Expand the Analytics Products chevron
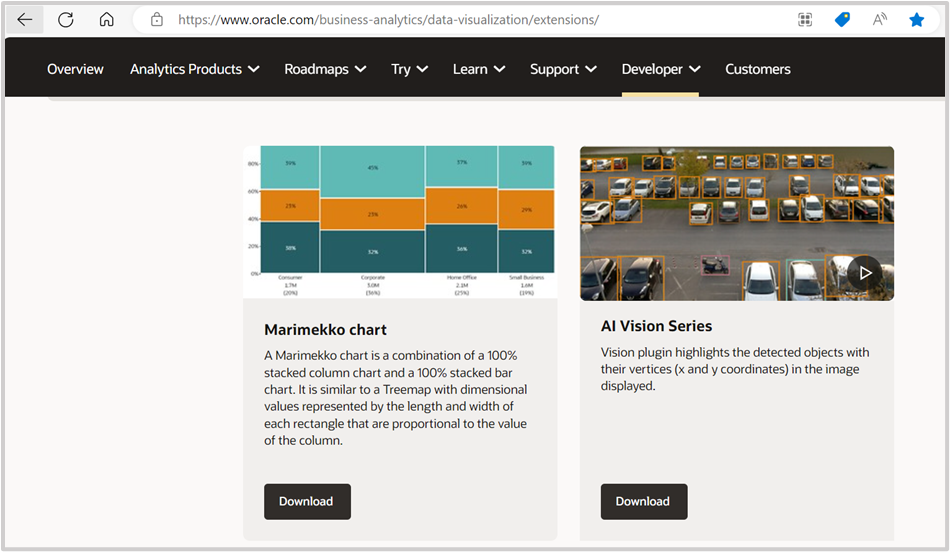 click(x=254, y=69)
